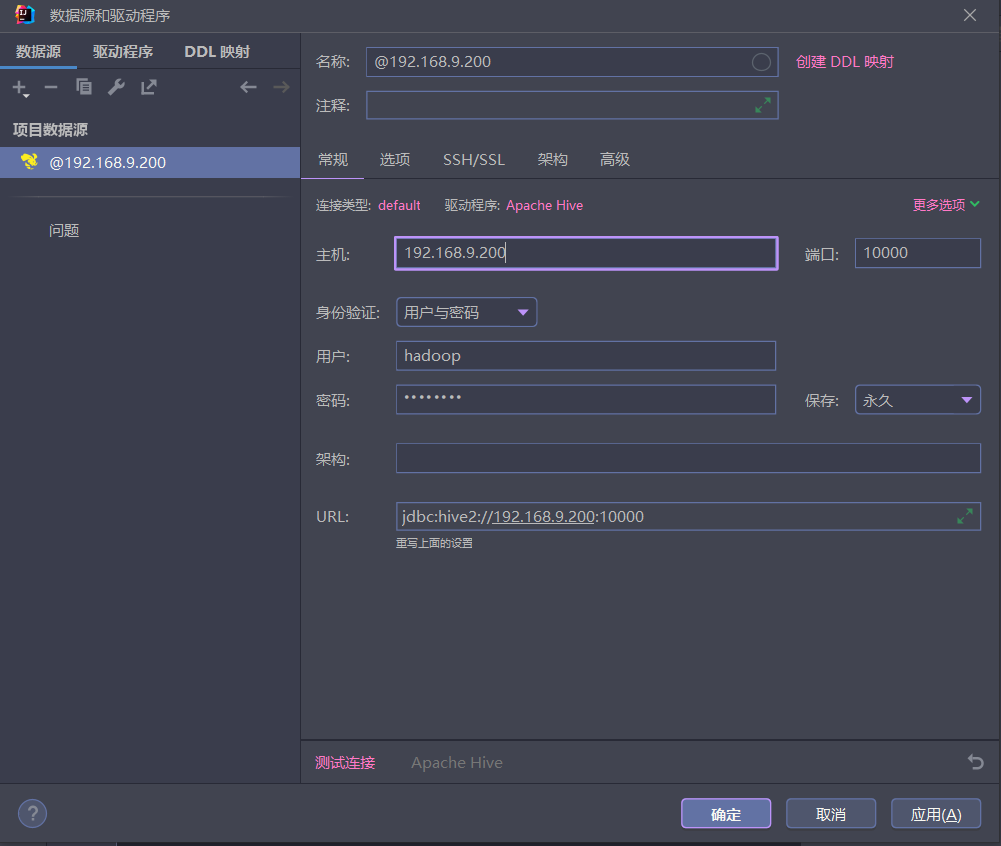Screen dimensions: 1001x846
Task: Click the Apache Hive driver link
Action: tap(545, 206)
